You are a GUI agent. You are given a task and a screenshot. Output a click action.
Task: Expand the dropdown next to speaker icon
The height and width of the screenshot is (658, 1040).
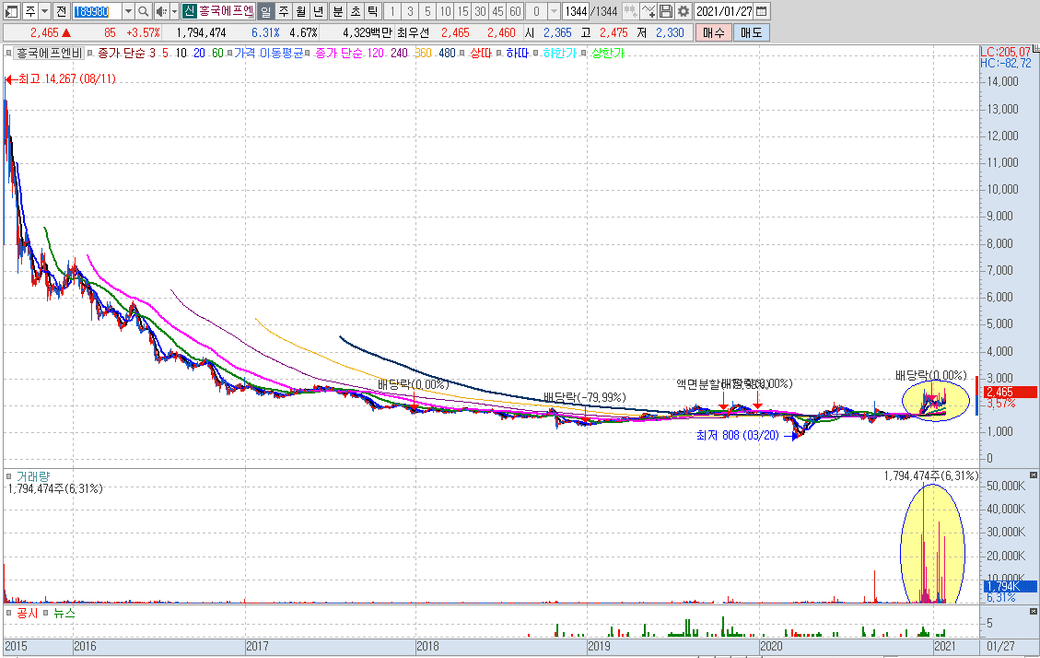click(173, 11)
